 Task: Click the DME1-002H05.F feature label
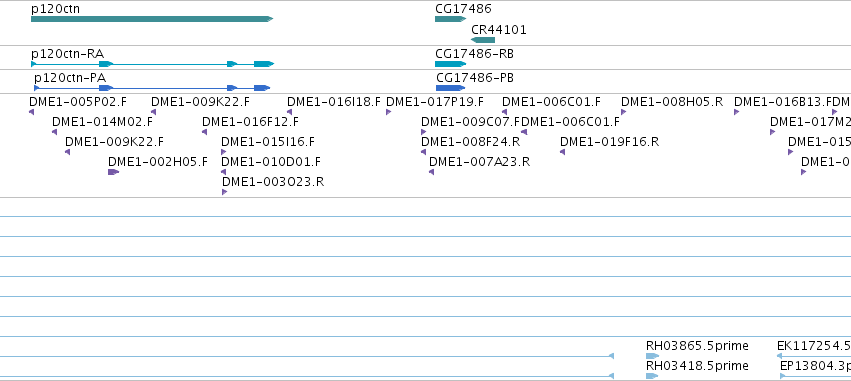[157, 162]
